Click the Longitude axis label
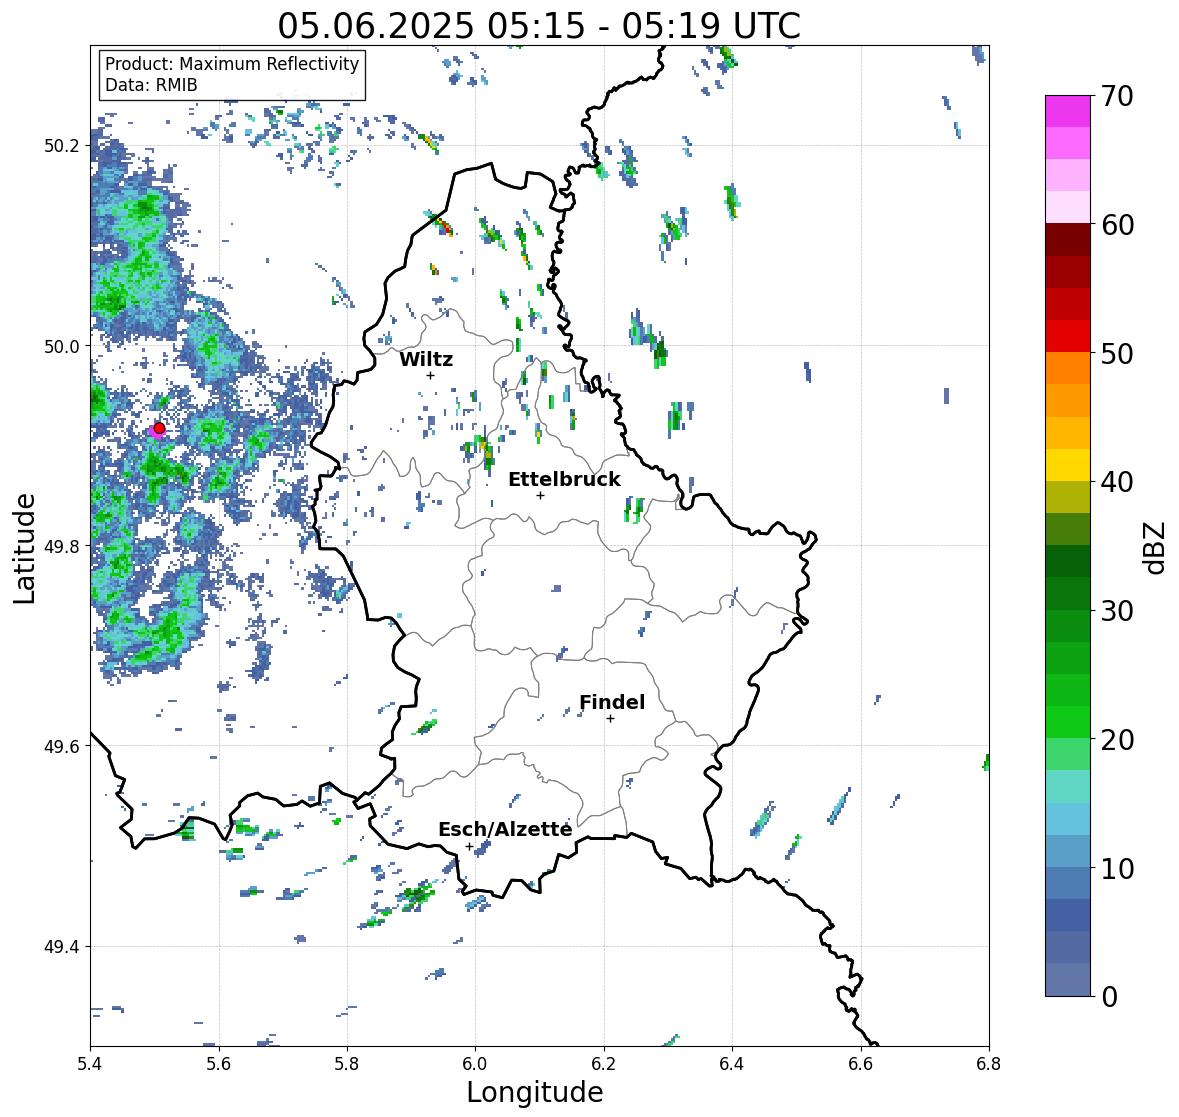1179x1117 pixels. pos(535,1092)
